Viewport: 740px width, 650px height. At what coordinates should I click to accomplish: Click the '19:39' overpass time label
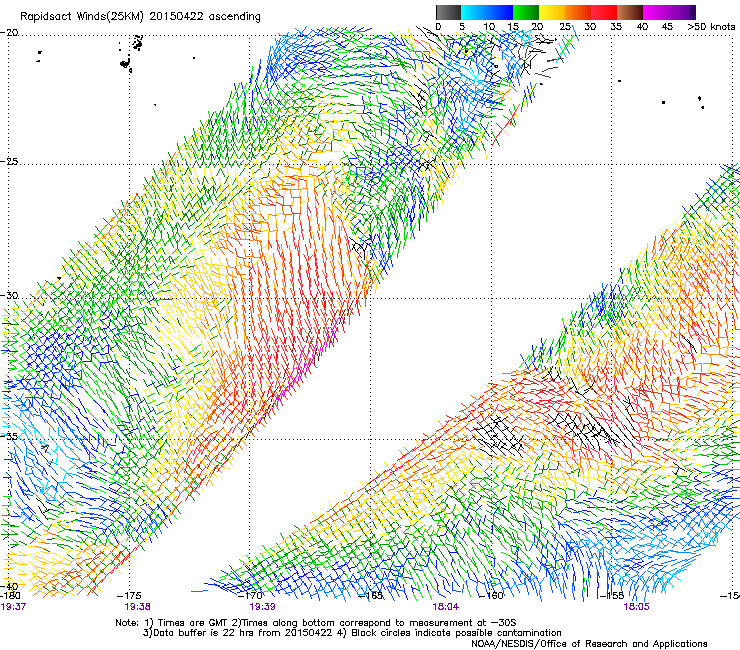(262, 607)
